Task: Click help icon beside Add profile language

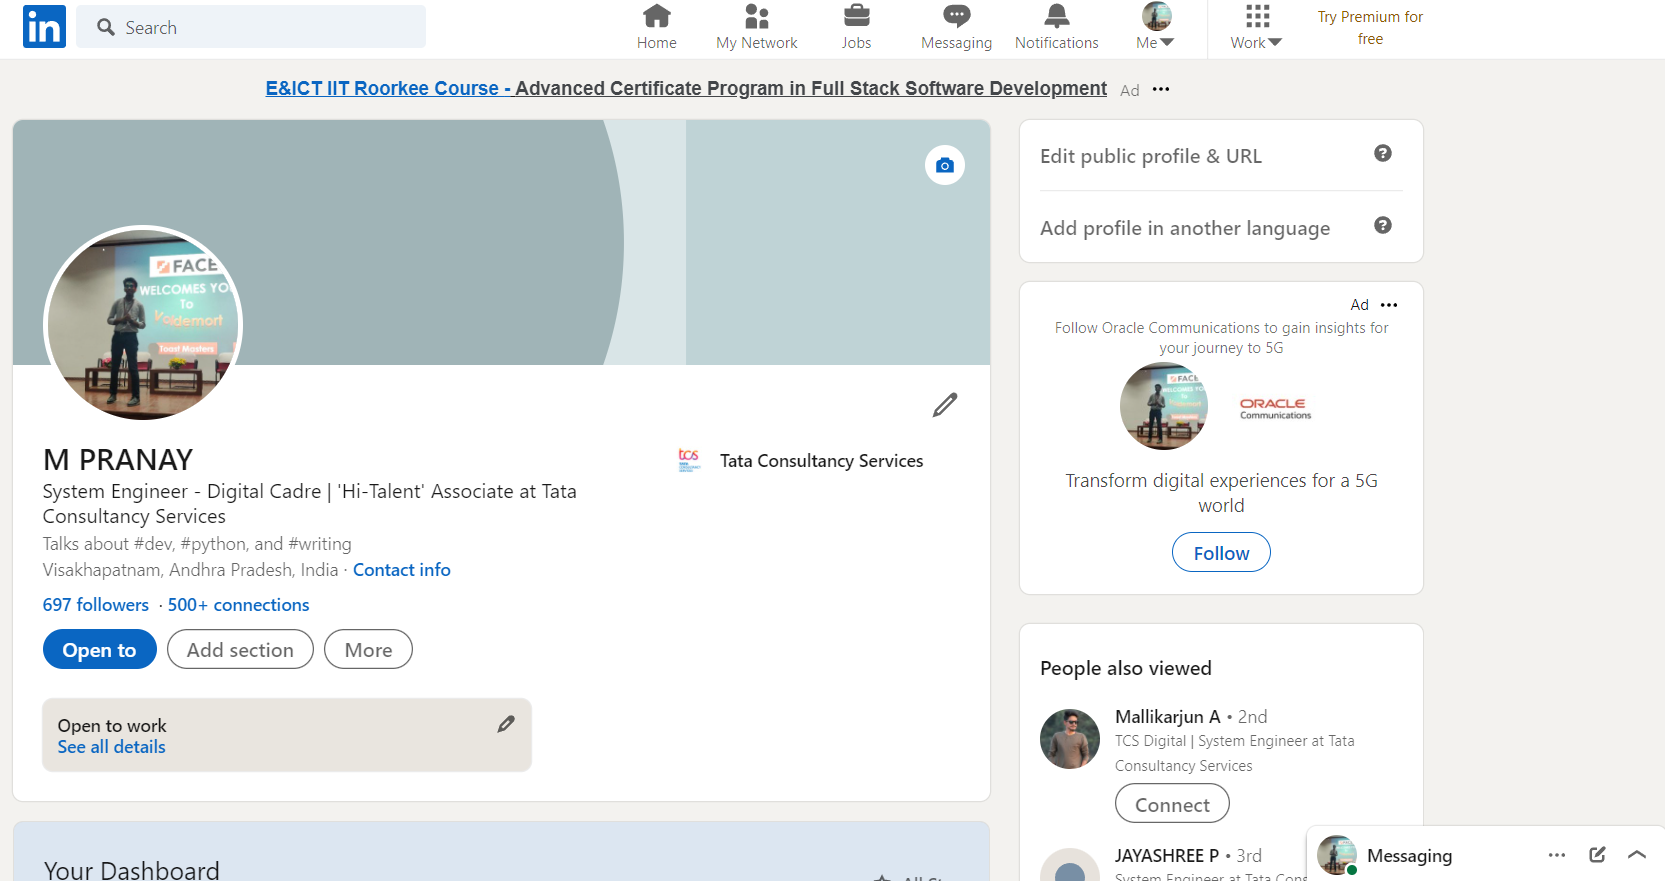Action: coord(1383,225)
